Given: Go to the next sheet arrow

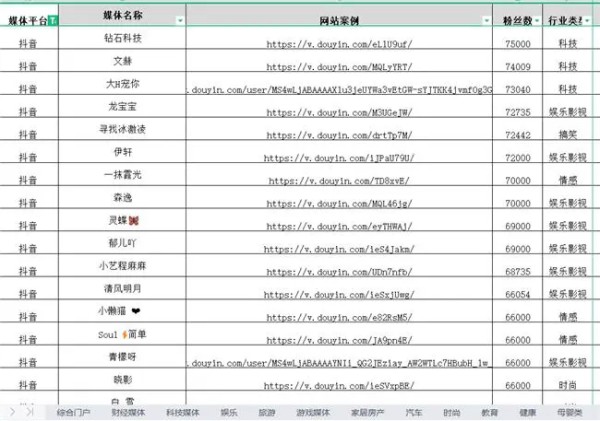Looking at the screenshot, I should click(12, 412).
